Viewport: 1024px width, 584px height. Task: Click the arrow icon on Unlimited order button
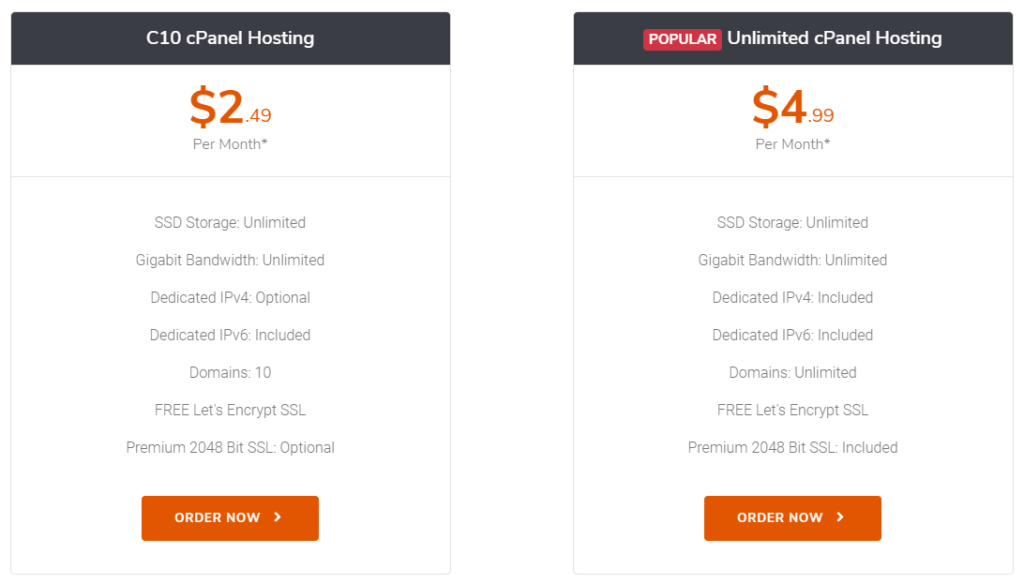pyautogui.click(x=840, y=517)
